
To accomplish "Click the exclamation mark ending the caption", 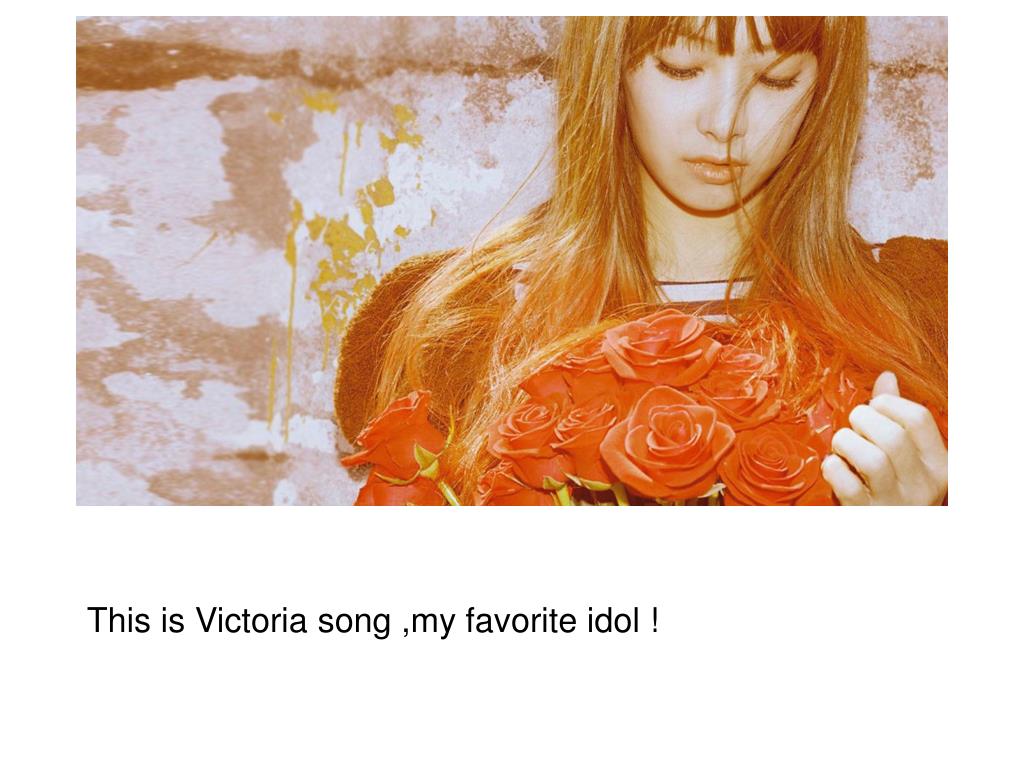I will click(x=654, y=620).
